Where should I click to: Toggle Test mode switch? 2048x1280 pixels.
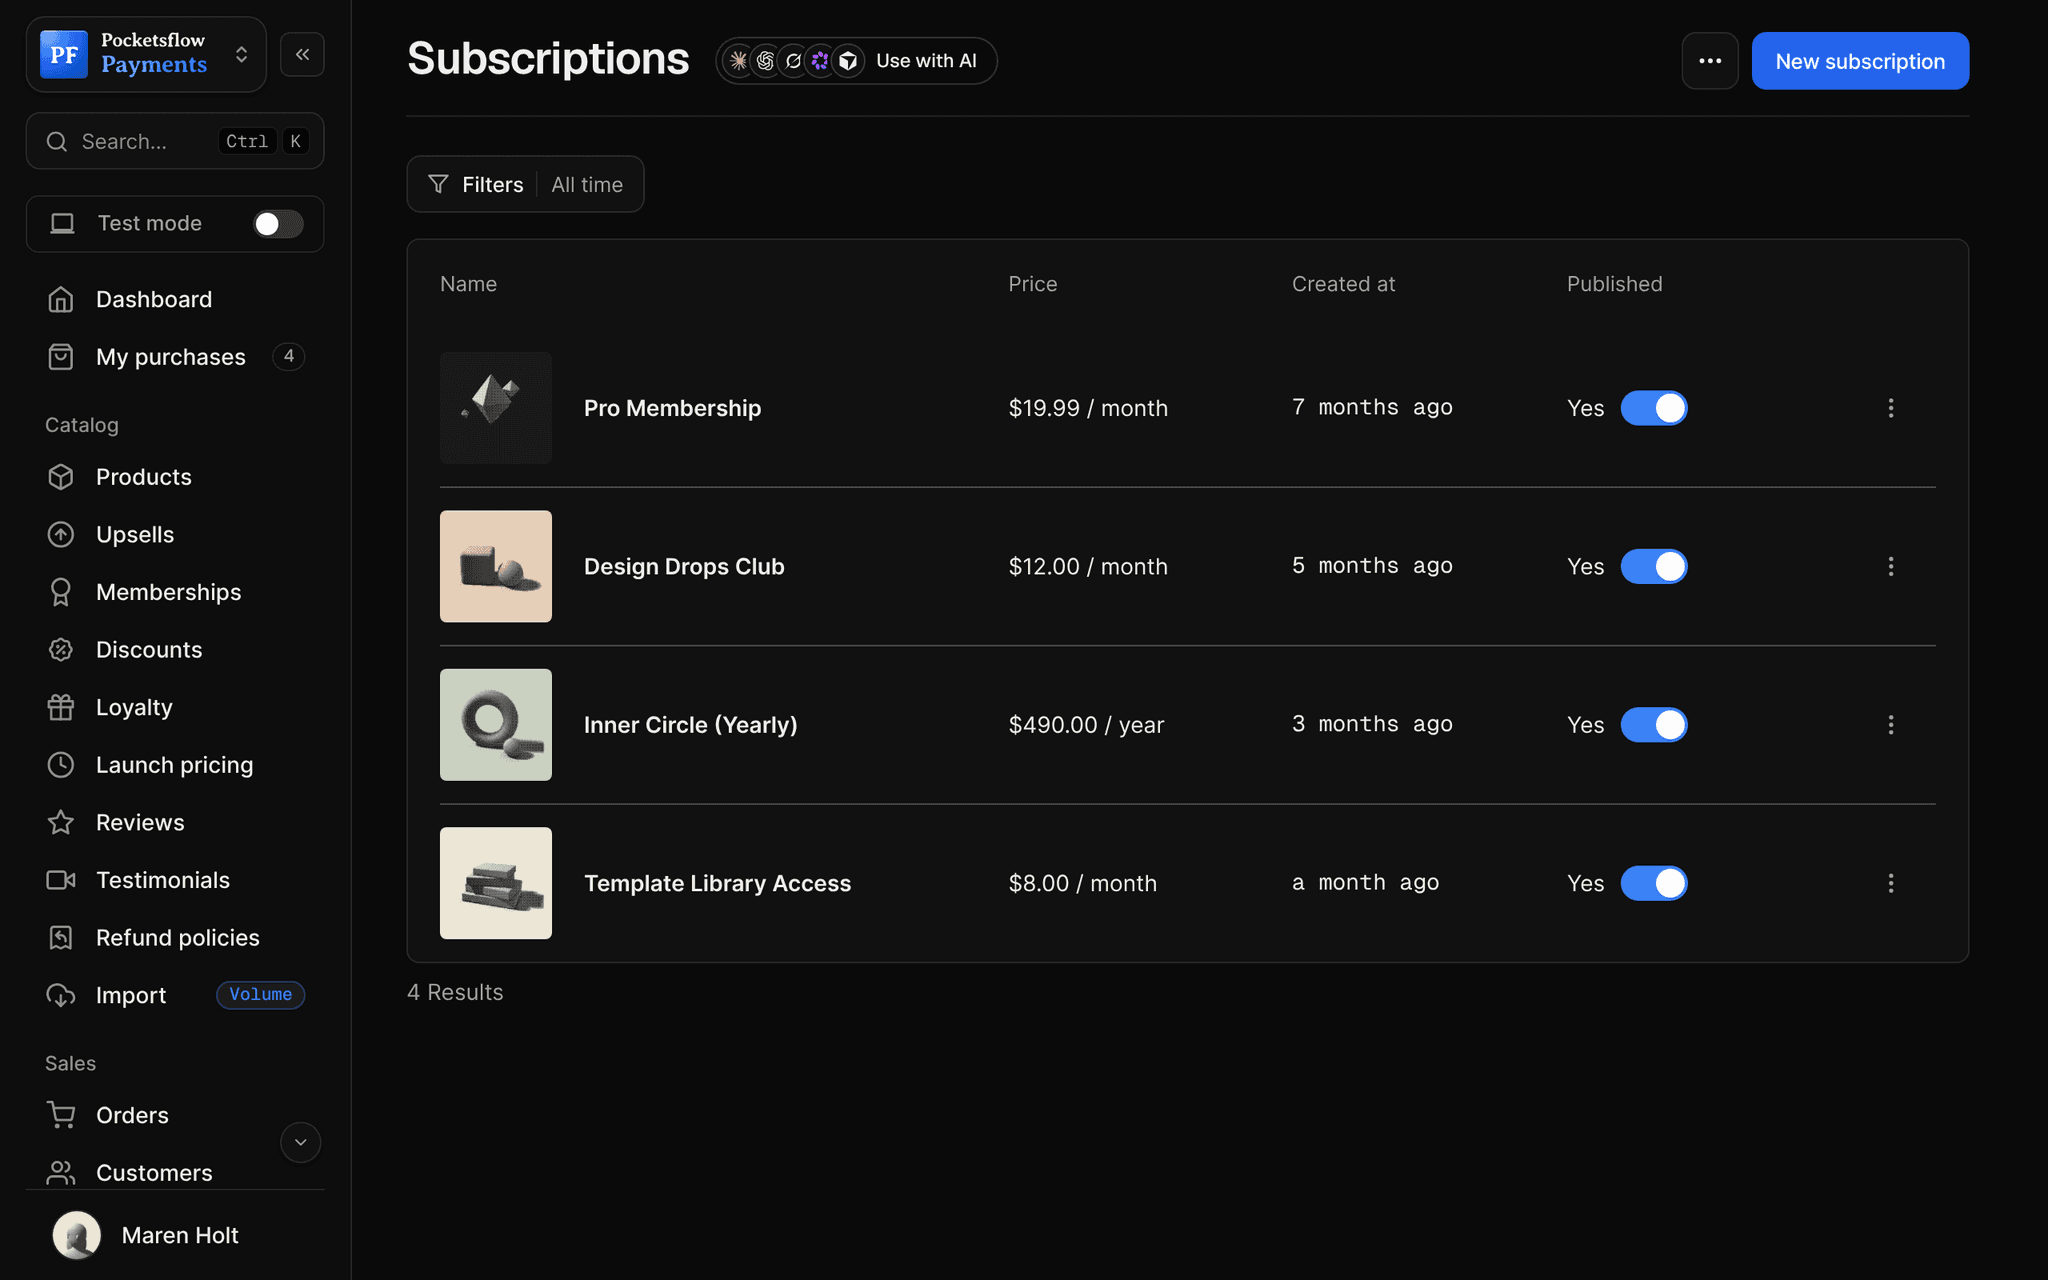click(x=277, y=224)
